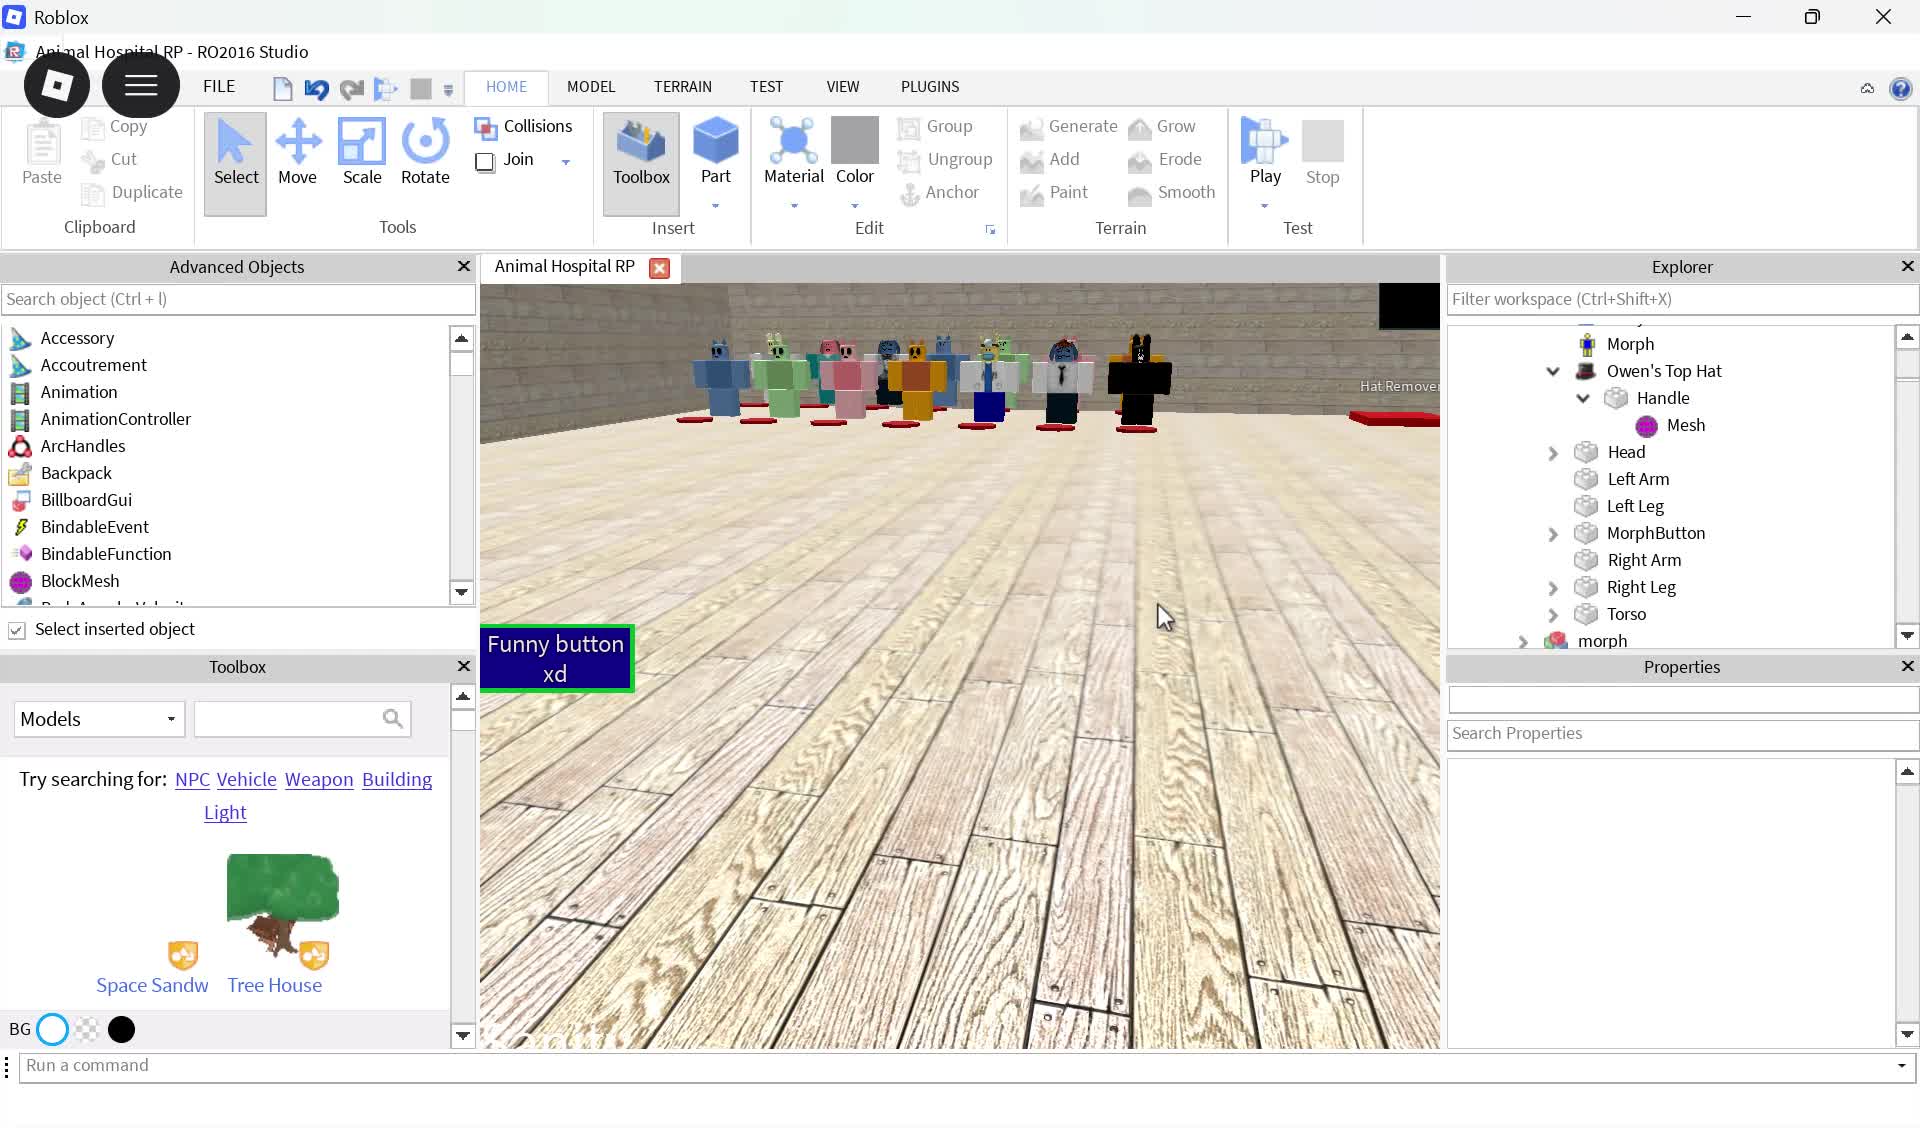
Task: Open the Toolbox panel button
Action: coord(641,163)
